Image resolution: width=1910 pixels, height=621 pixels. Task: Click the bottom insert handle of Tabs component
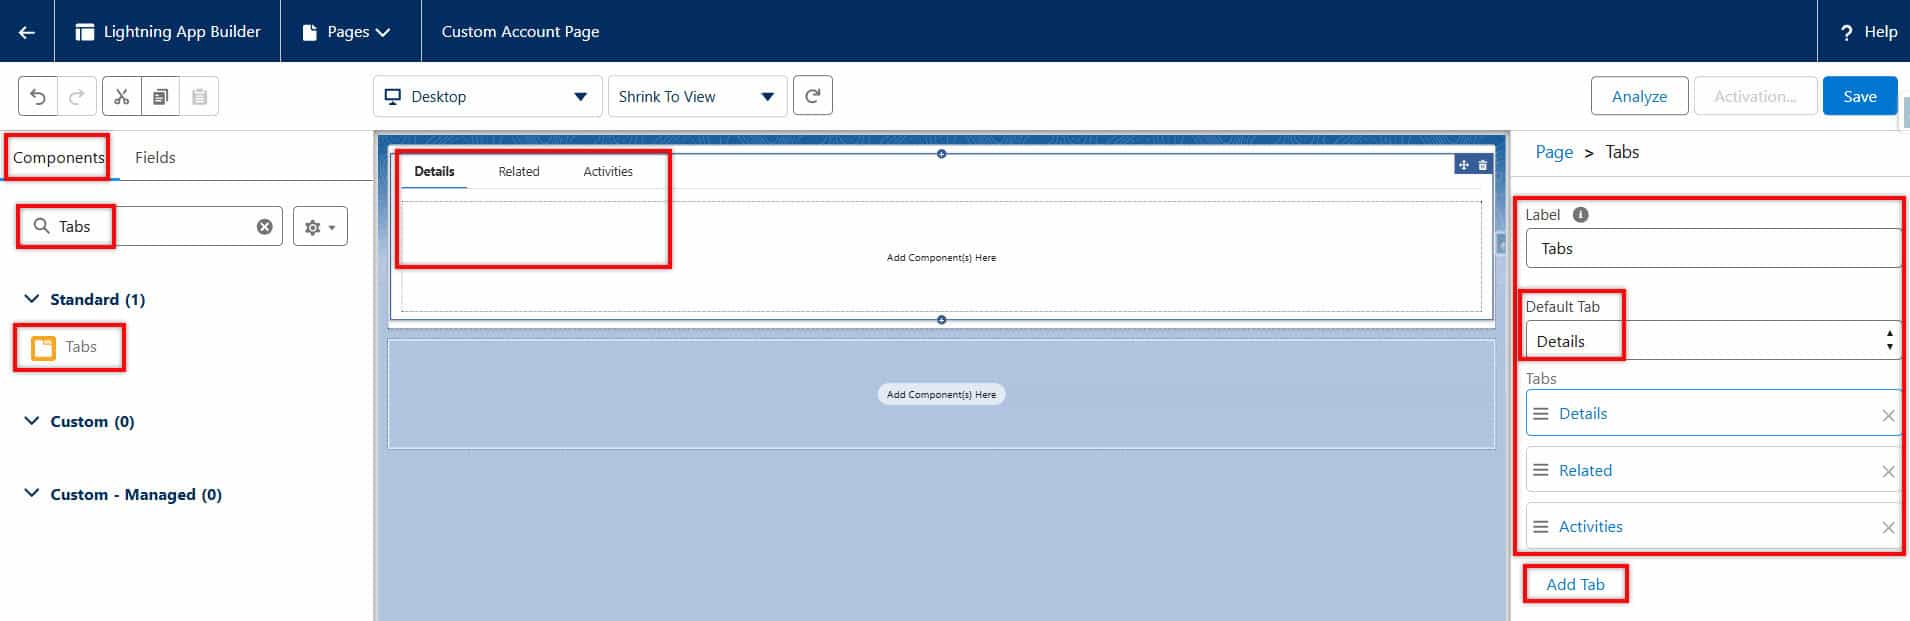click(941, 320)
